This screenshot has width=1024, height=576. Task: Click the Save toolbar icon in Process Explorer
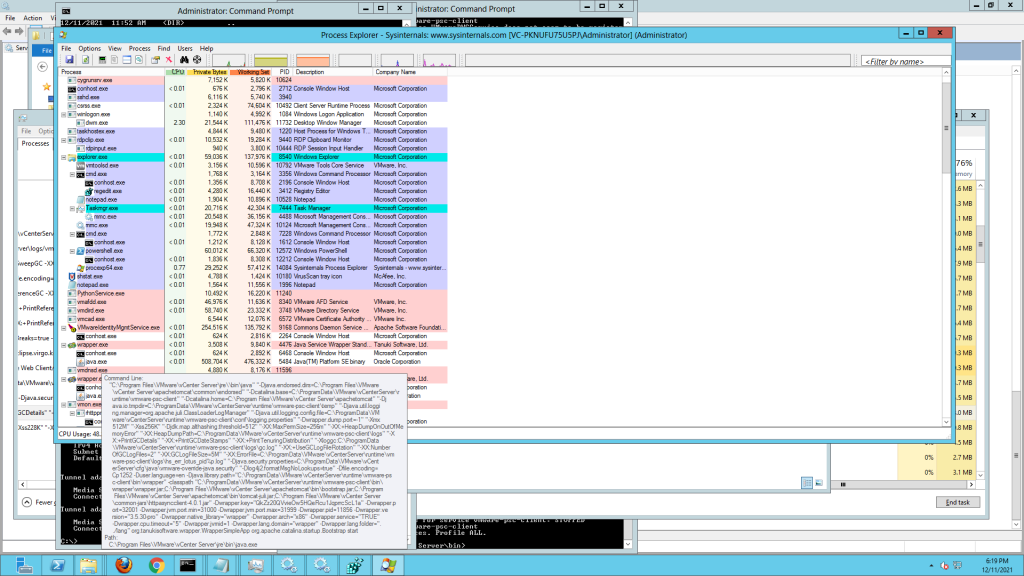click(x=69, y=60)
